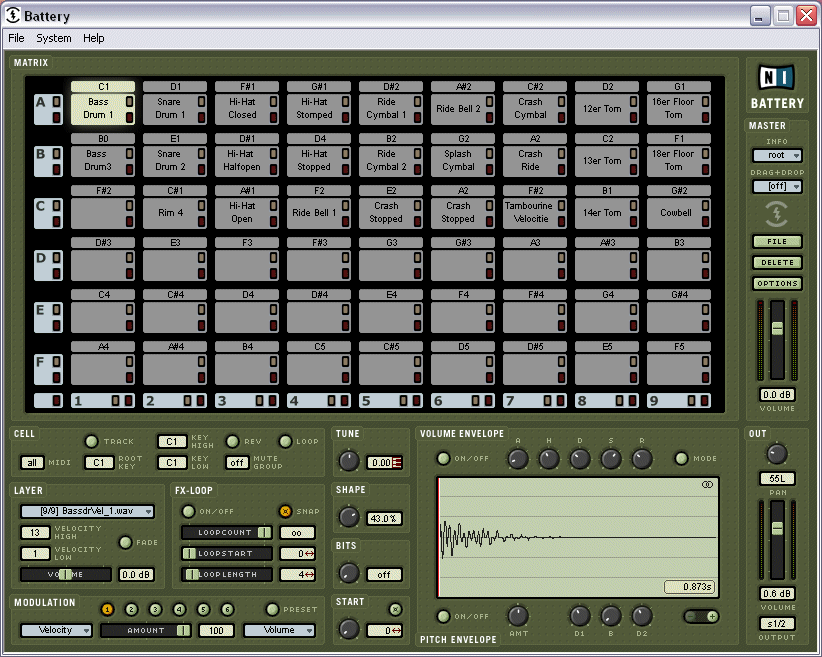Click the red indicator on the Bass Drum 1 cell
822x657 pixels.
(129, 117)
